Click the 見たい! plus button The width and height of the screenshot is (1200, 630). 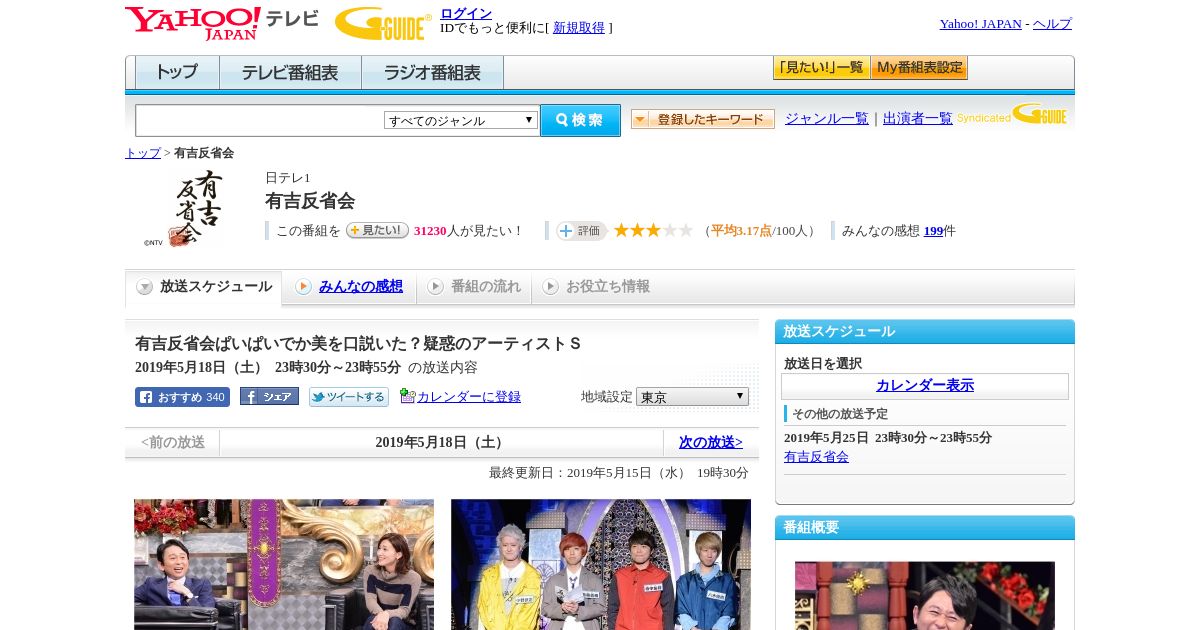click(377, 230)
